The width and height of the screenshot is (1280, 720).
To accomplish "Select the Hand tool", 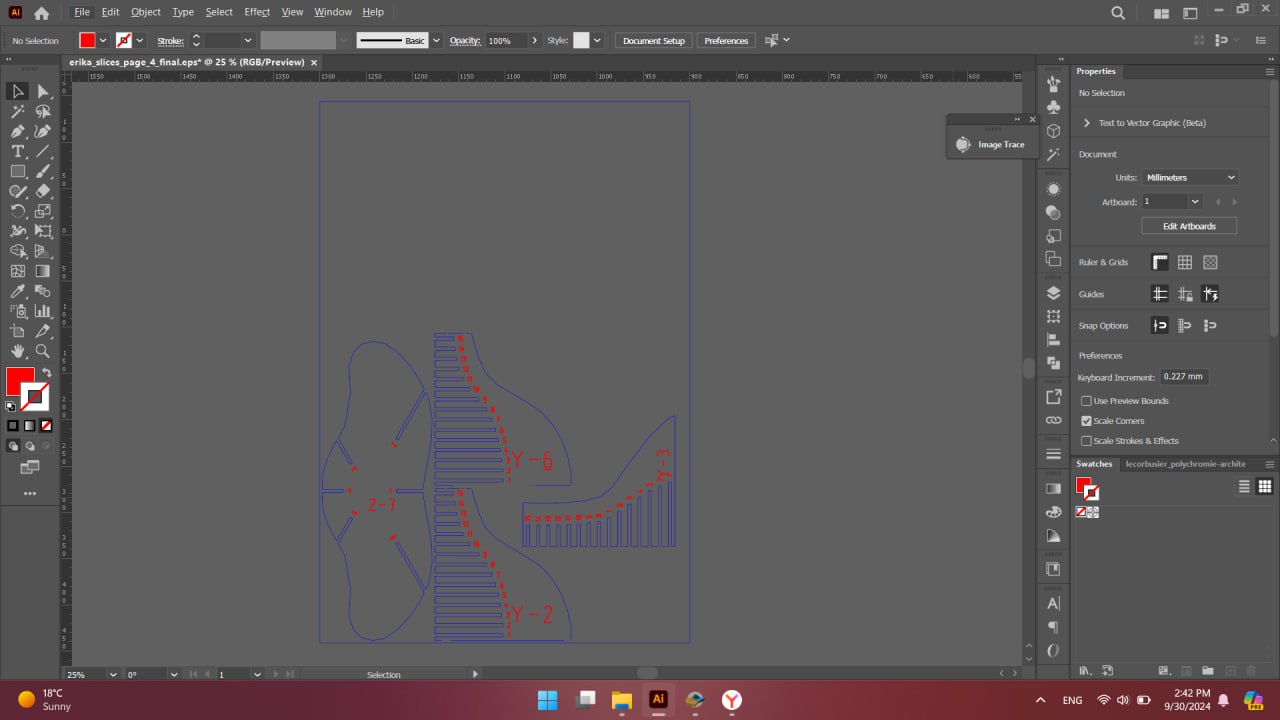I will (18, 351).
